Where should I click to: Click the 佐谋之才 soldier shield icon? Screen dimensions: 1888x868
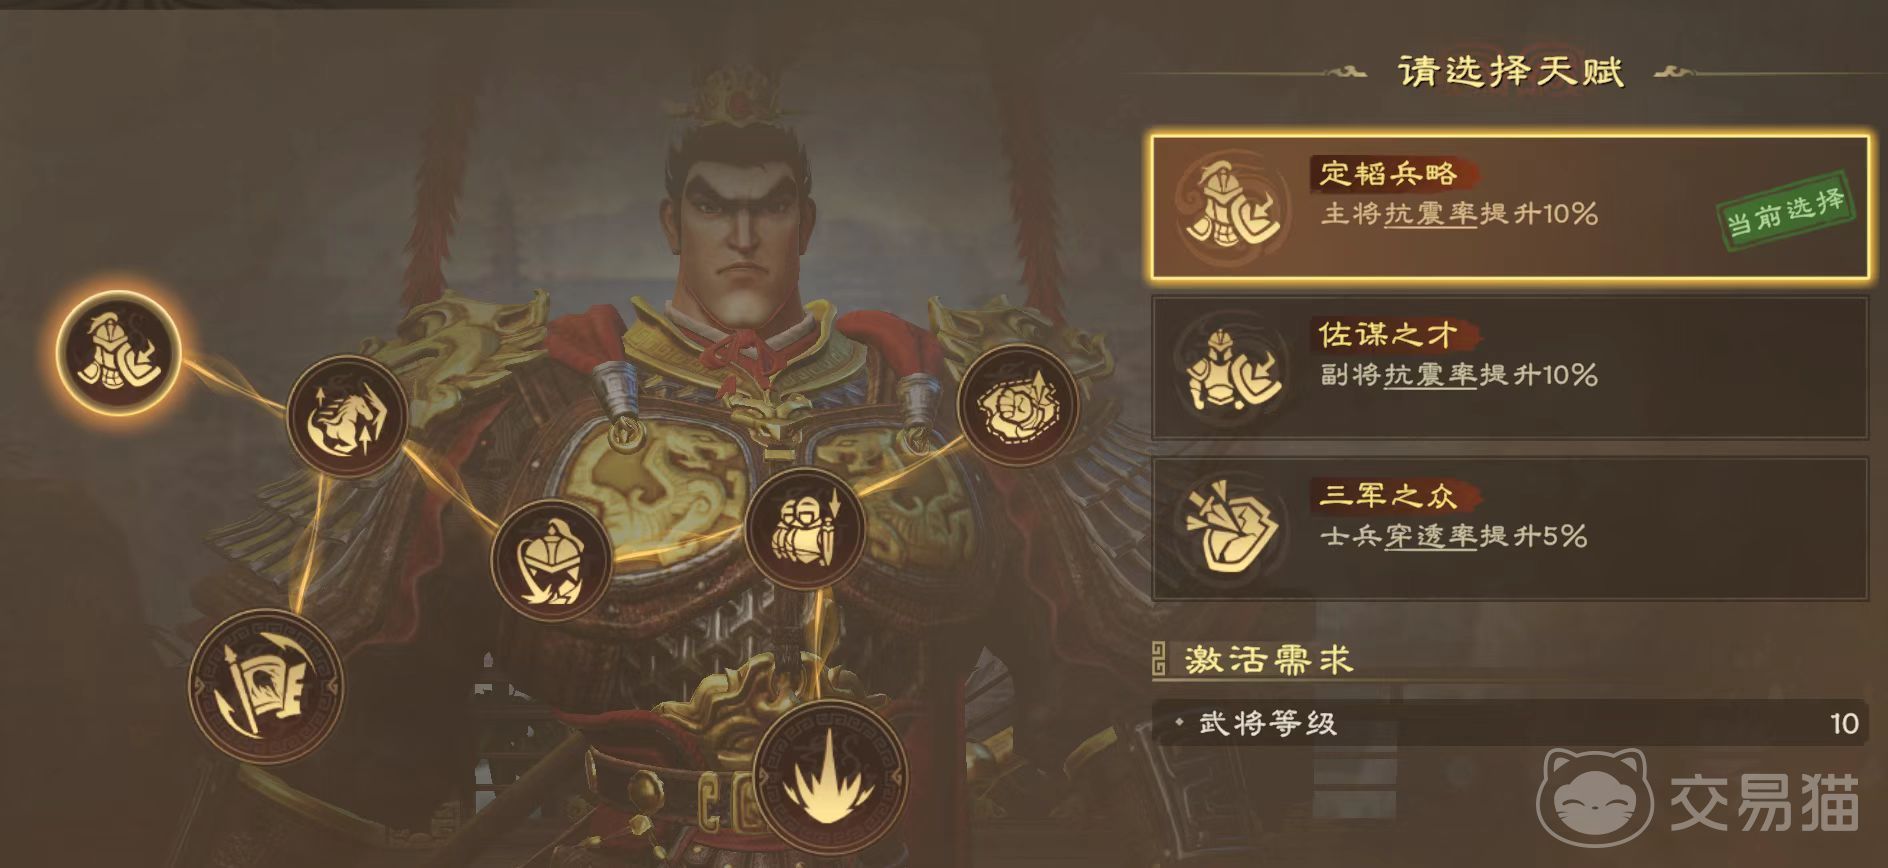(x=1231, y=368)
